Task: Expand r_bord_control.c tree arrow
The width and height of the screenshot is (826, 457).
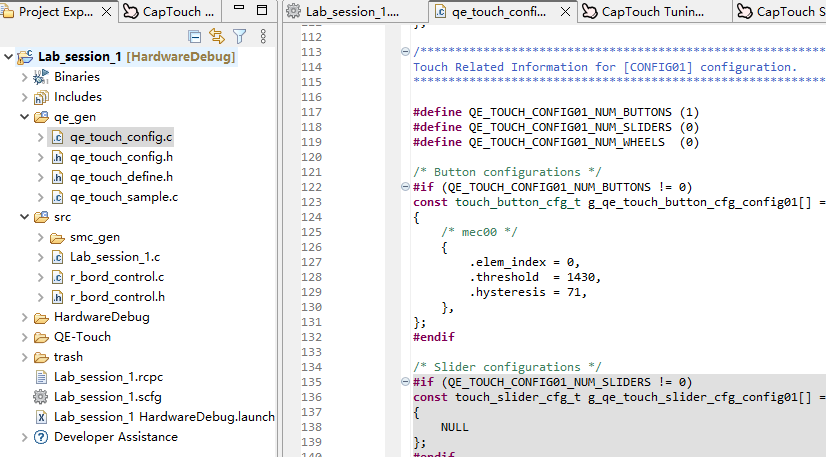Action: click(41, 277)
